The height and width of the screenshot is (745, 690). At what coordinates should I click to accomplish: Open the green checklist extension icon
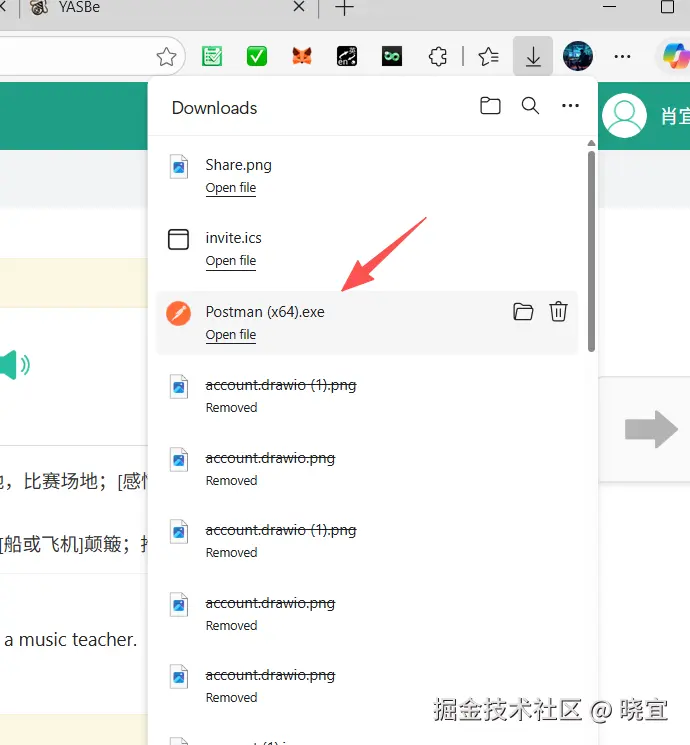[212, 57]
